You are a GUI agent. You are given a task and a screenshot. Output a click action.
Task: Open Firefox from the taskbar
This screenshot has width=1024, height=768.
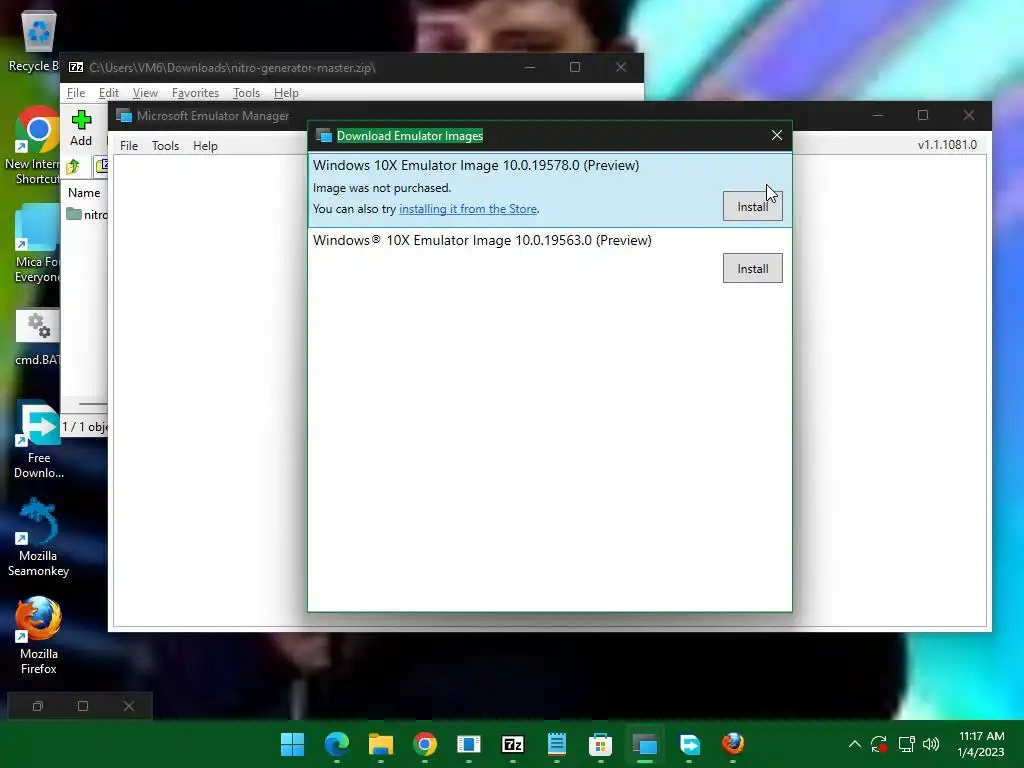point(733,744)
